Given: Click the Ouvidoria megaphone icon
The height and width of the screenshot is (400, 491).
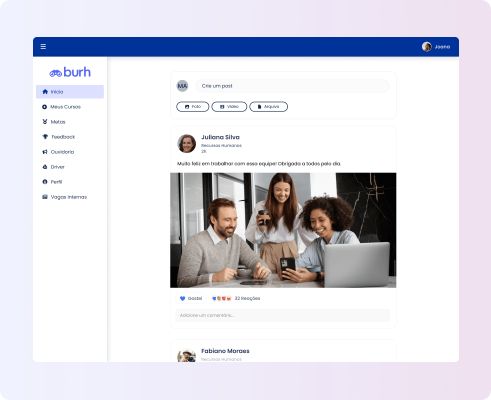Looking at the screenshot, I should (45, 152).
